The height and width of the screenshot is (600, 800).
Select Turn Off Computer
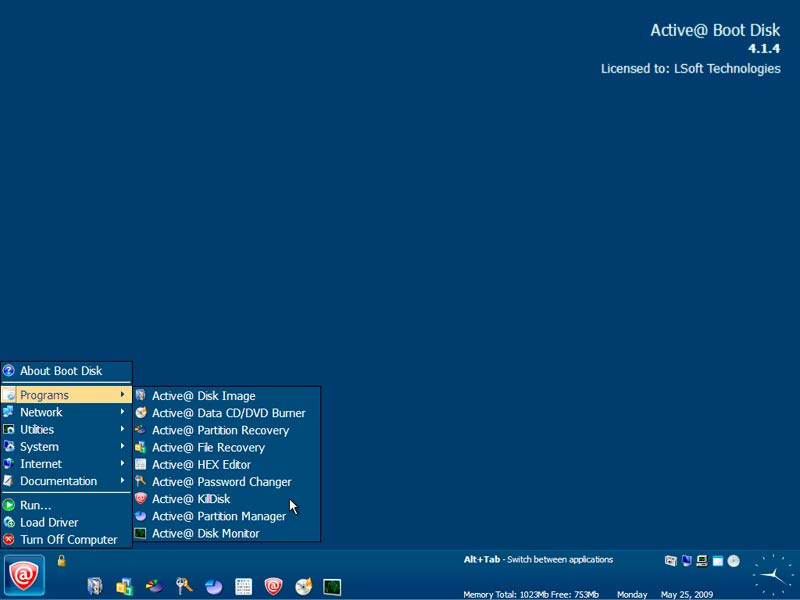[x=66, y=540]
